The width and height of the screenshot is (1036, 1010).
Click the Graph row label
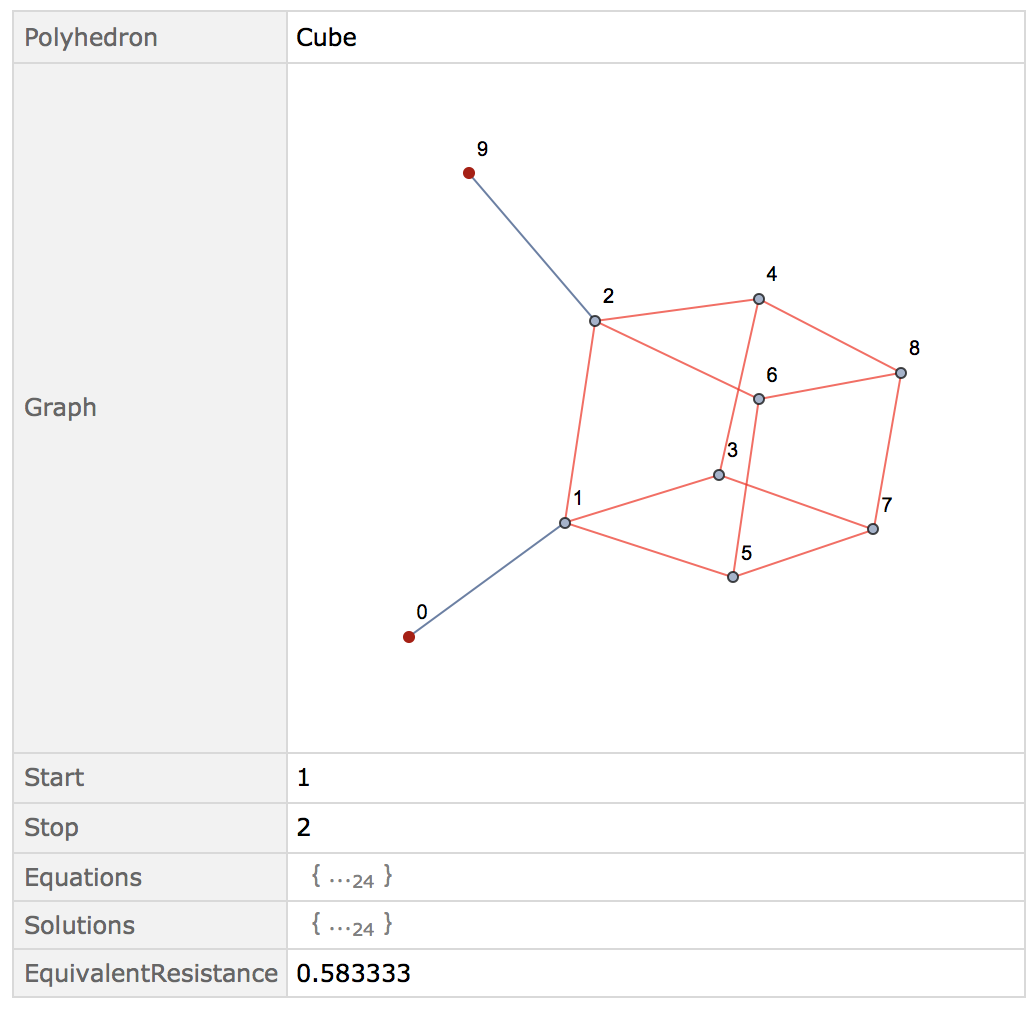(60, 408)
